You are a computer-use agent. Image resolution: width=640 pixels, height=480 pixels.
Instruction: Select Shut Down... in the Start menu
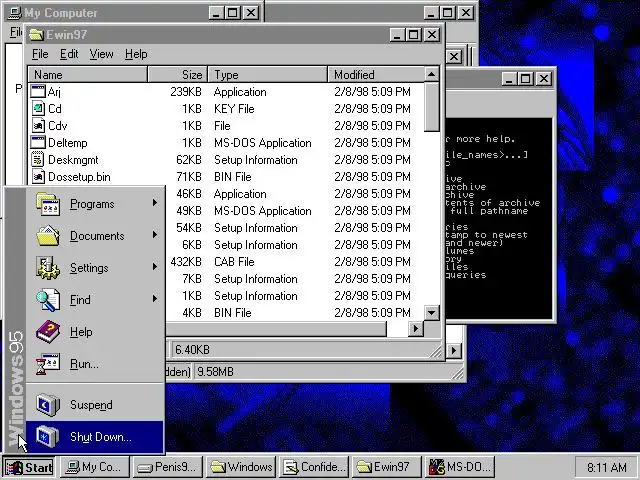pos(95,437)
